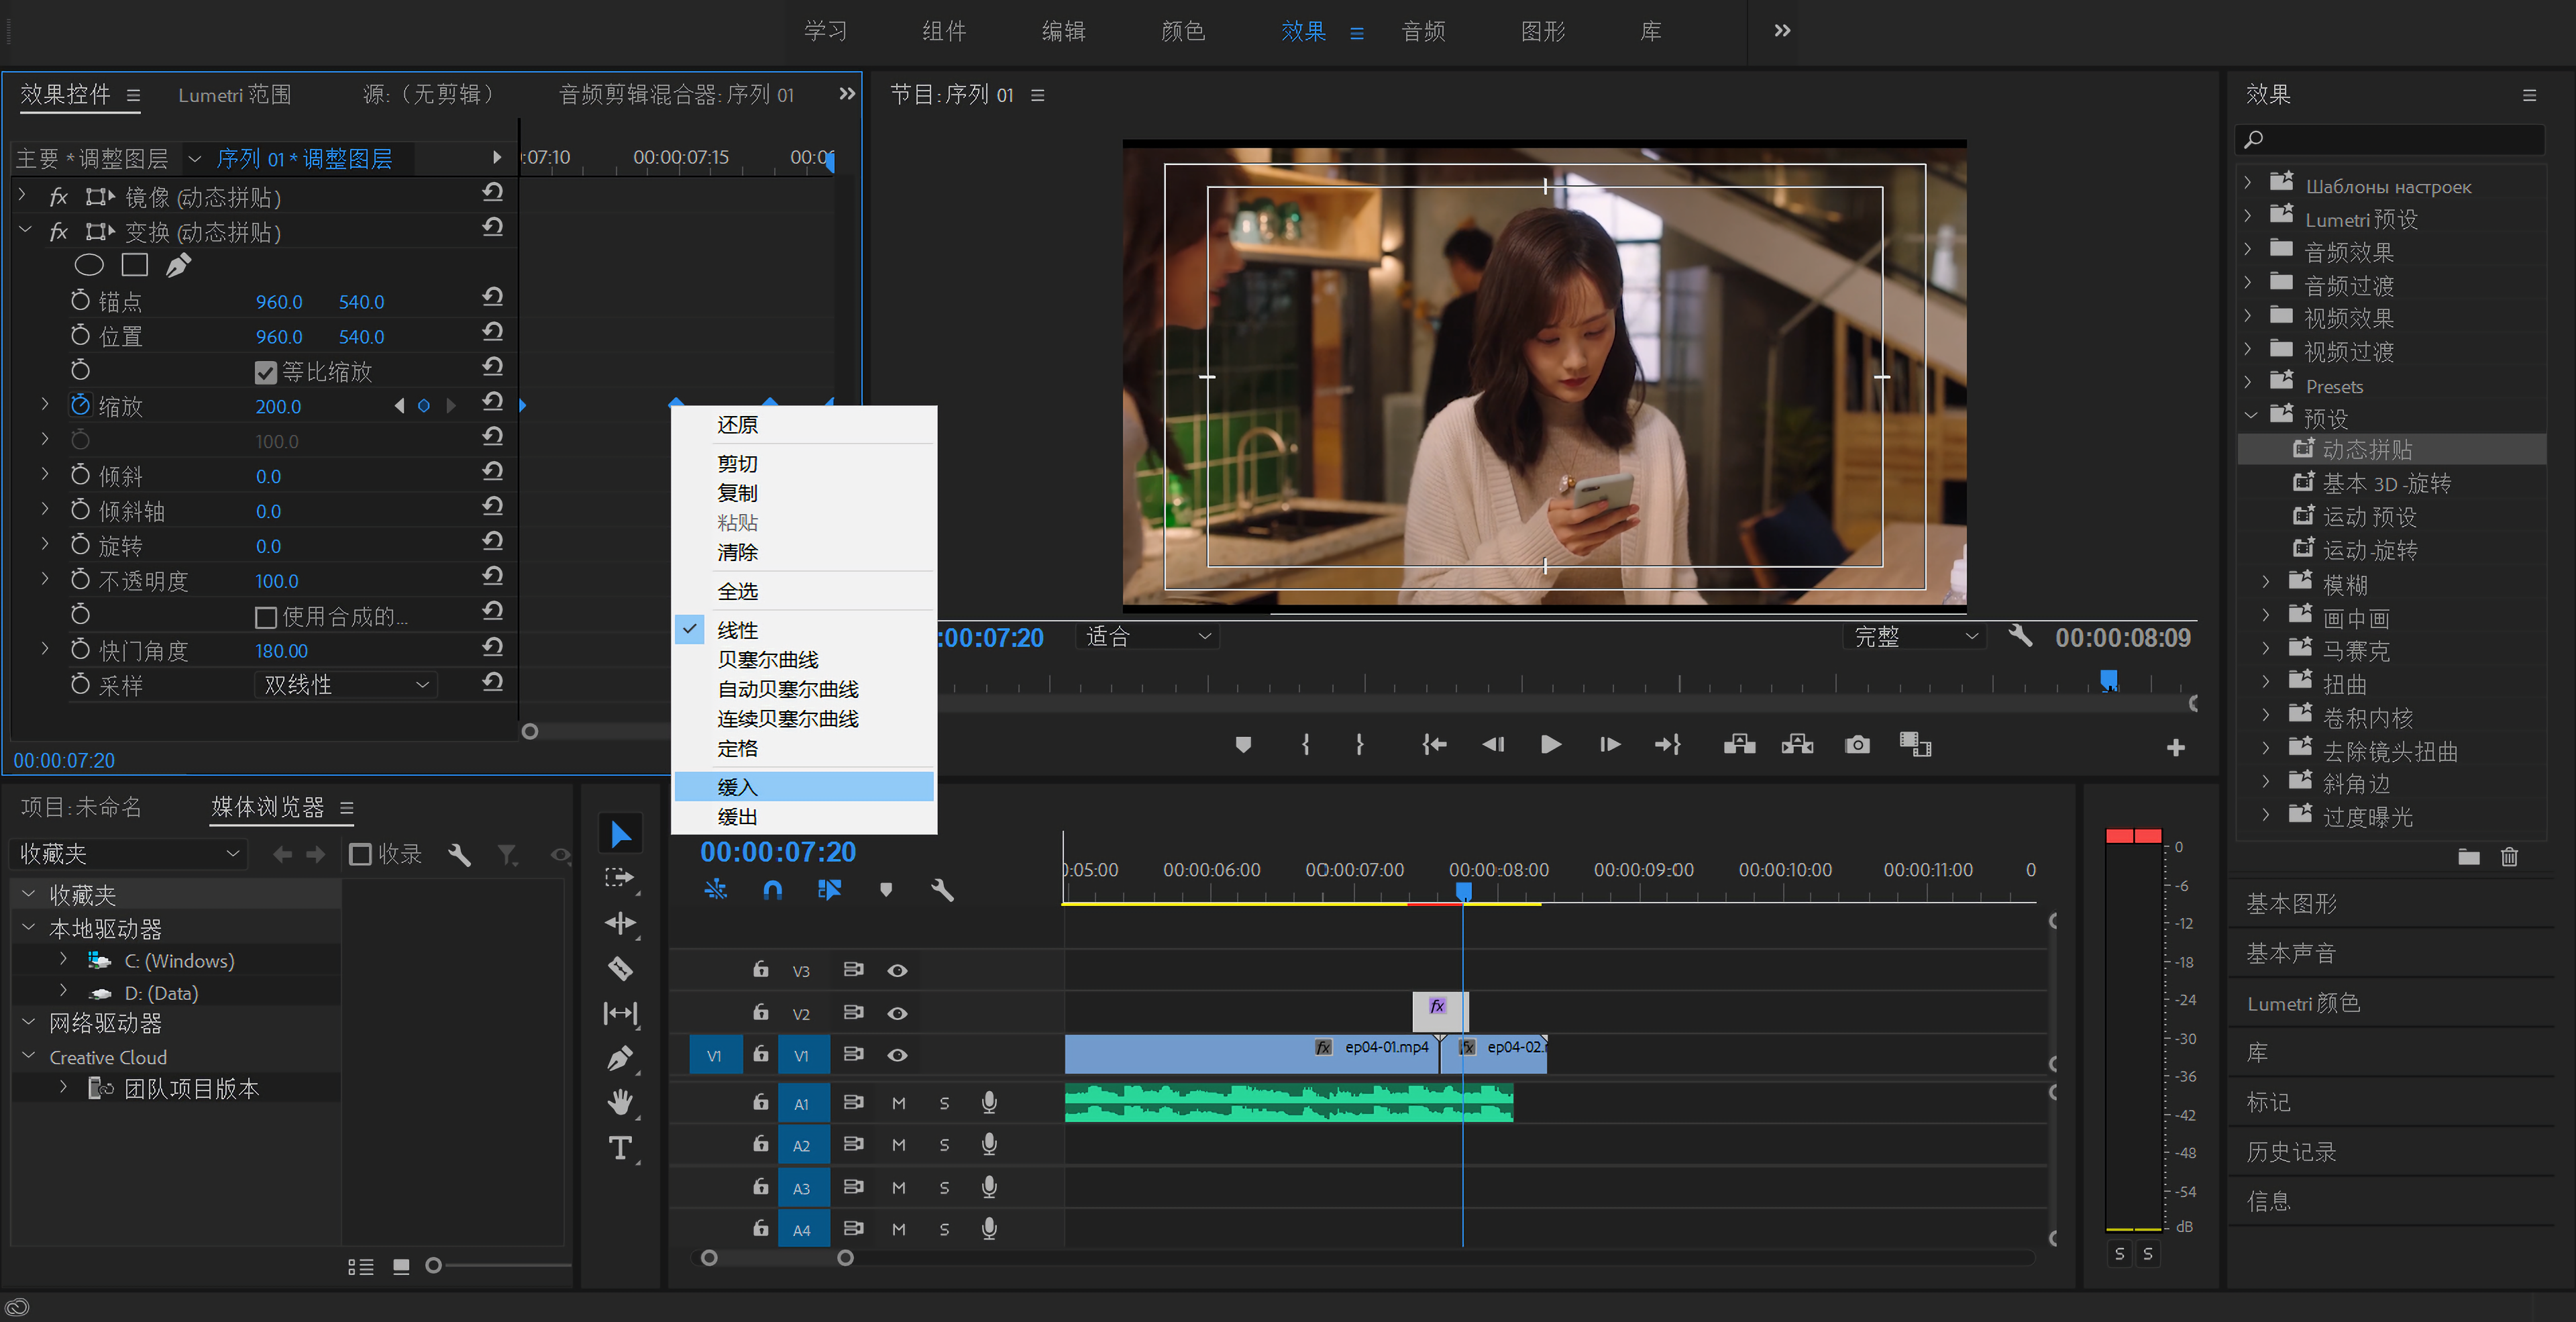This screenshot has width=2576, height=1322.
Task: Create new custom bin in effects panel
Action: pyautogui.click(x=2469, y=857)
